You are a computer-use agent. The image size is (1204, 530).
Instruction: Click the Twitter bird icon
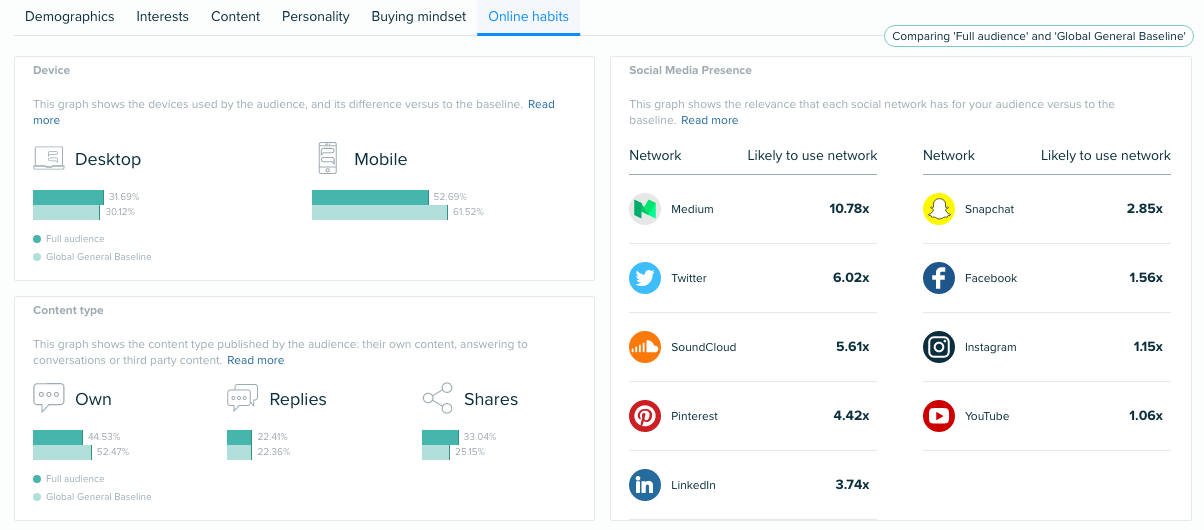645,278
